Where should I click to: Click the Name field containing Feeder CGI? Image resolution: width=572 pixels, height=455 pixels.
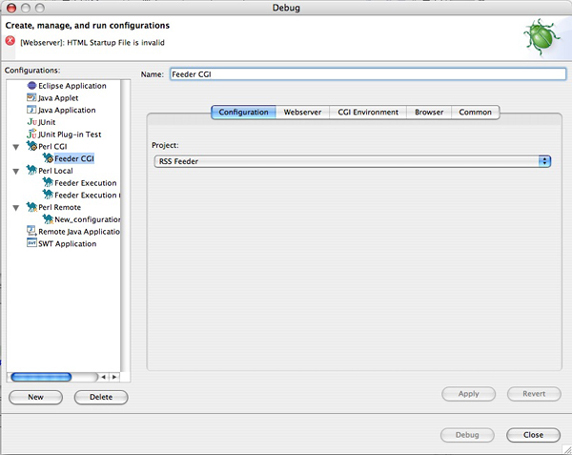[368, 74]
